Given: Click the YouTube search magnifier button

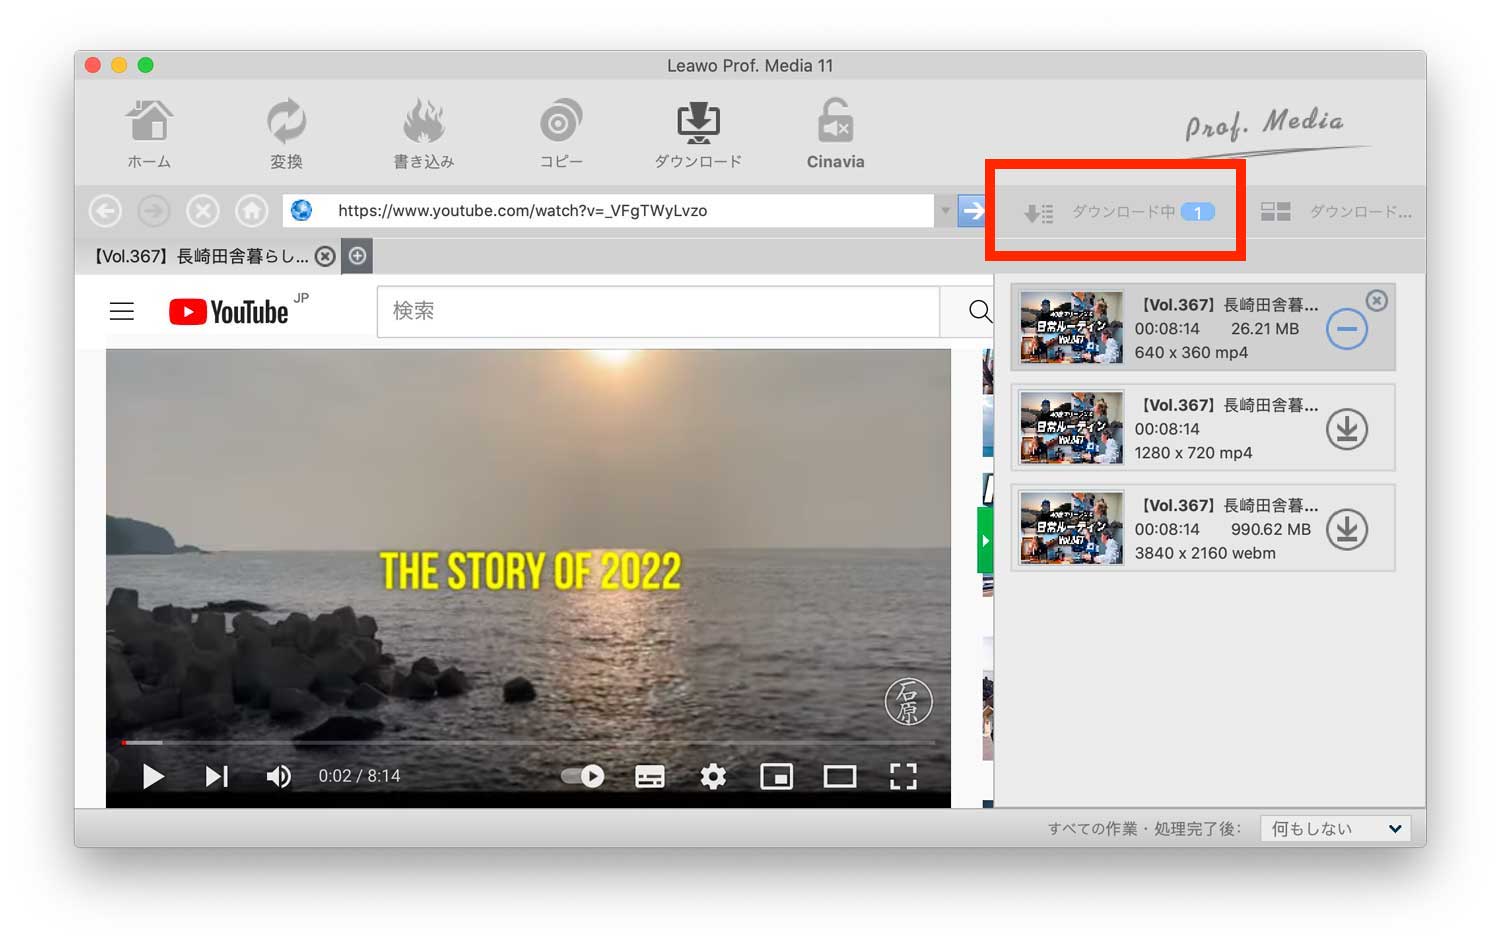Looking at the screenshot, I should coord(980,311).
